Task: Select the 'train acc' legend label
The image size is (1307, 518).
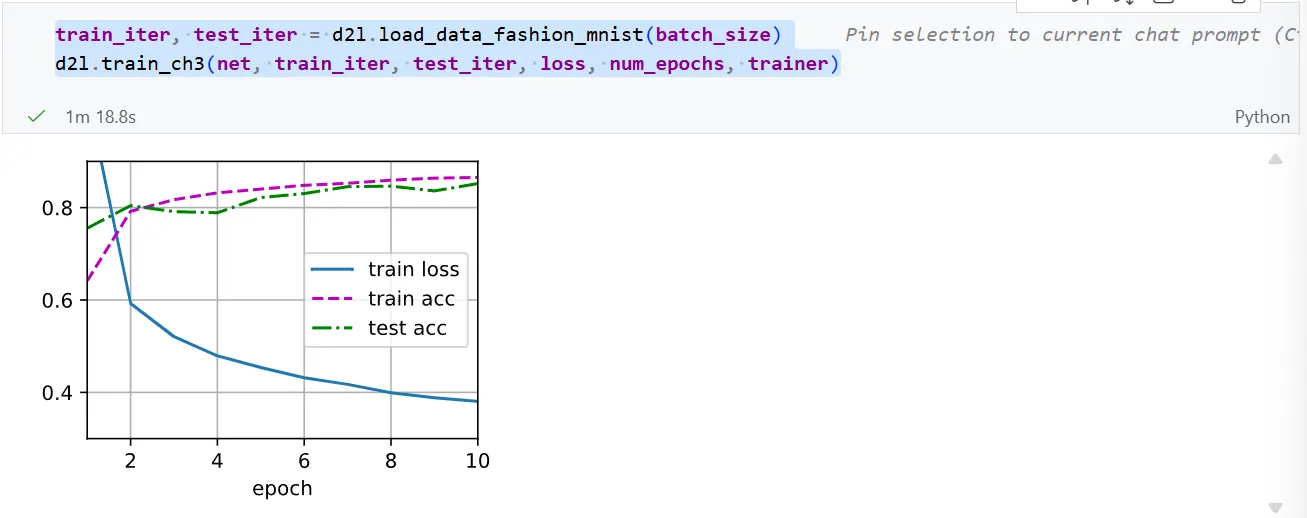Action: pyautogui.click(x=411, y=299)
